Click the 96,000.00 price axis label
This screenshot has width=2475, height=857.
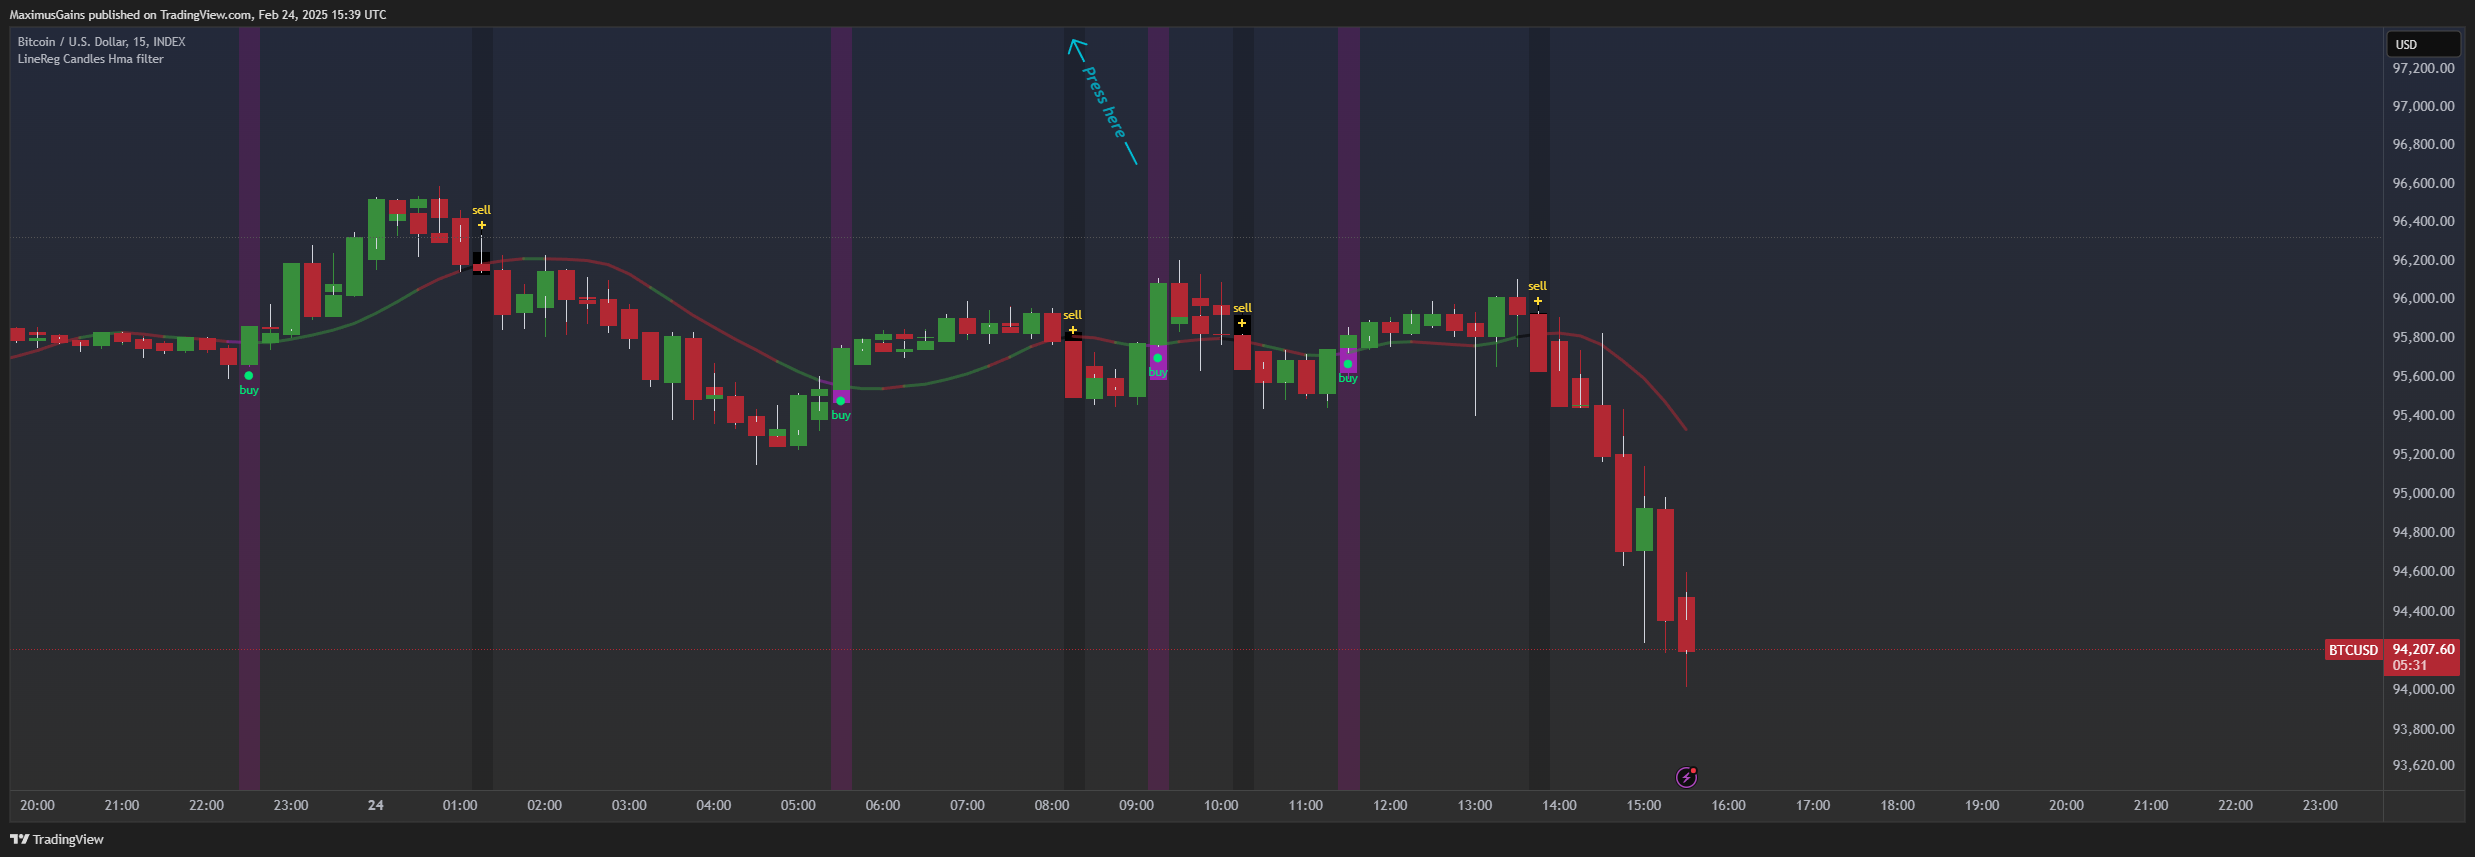pyautogui.click(x=2423, y=298)
